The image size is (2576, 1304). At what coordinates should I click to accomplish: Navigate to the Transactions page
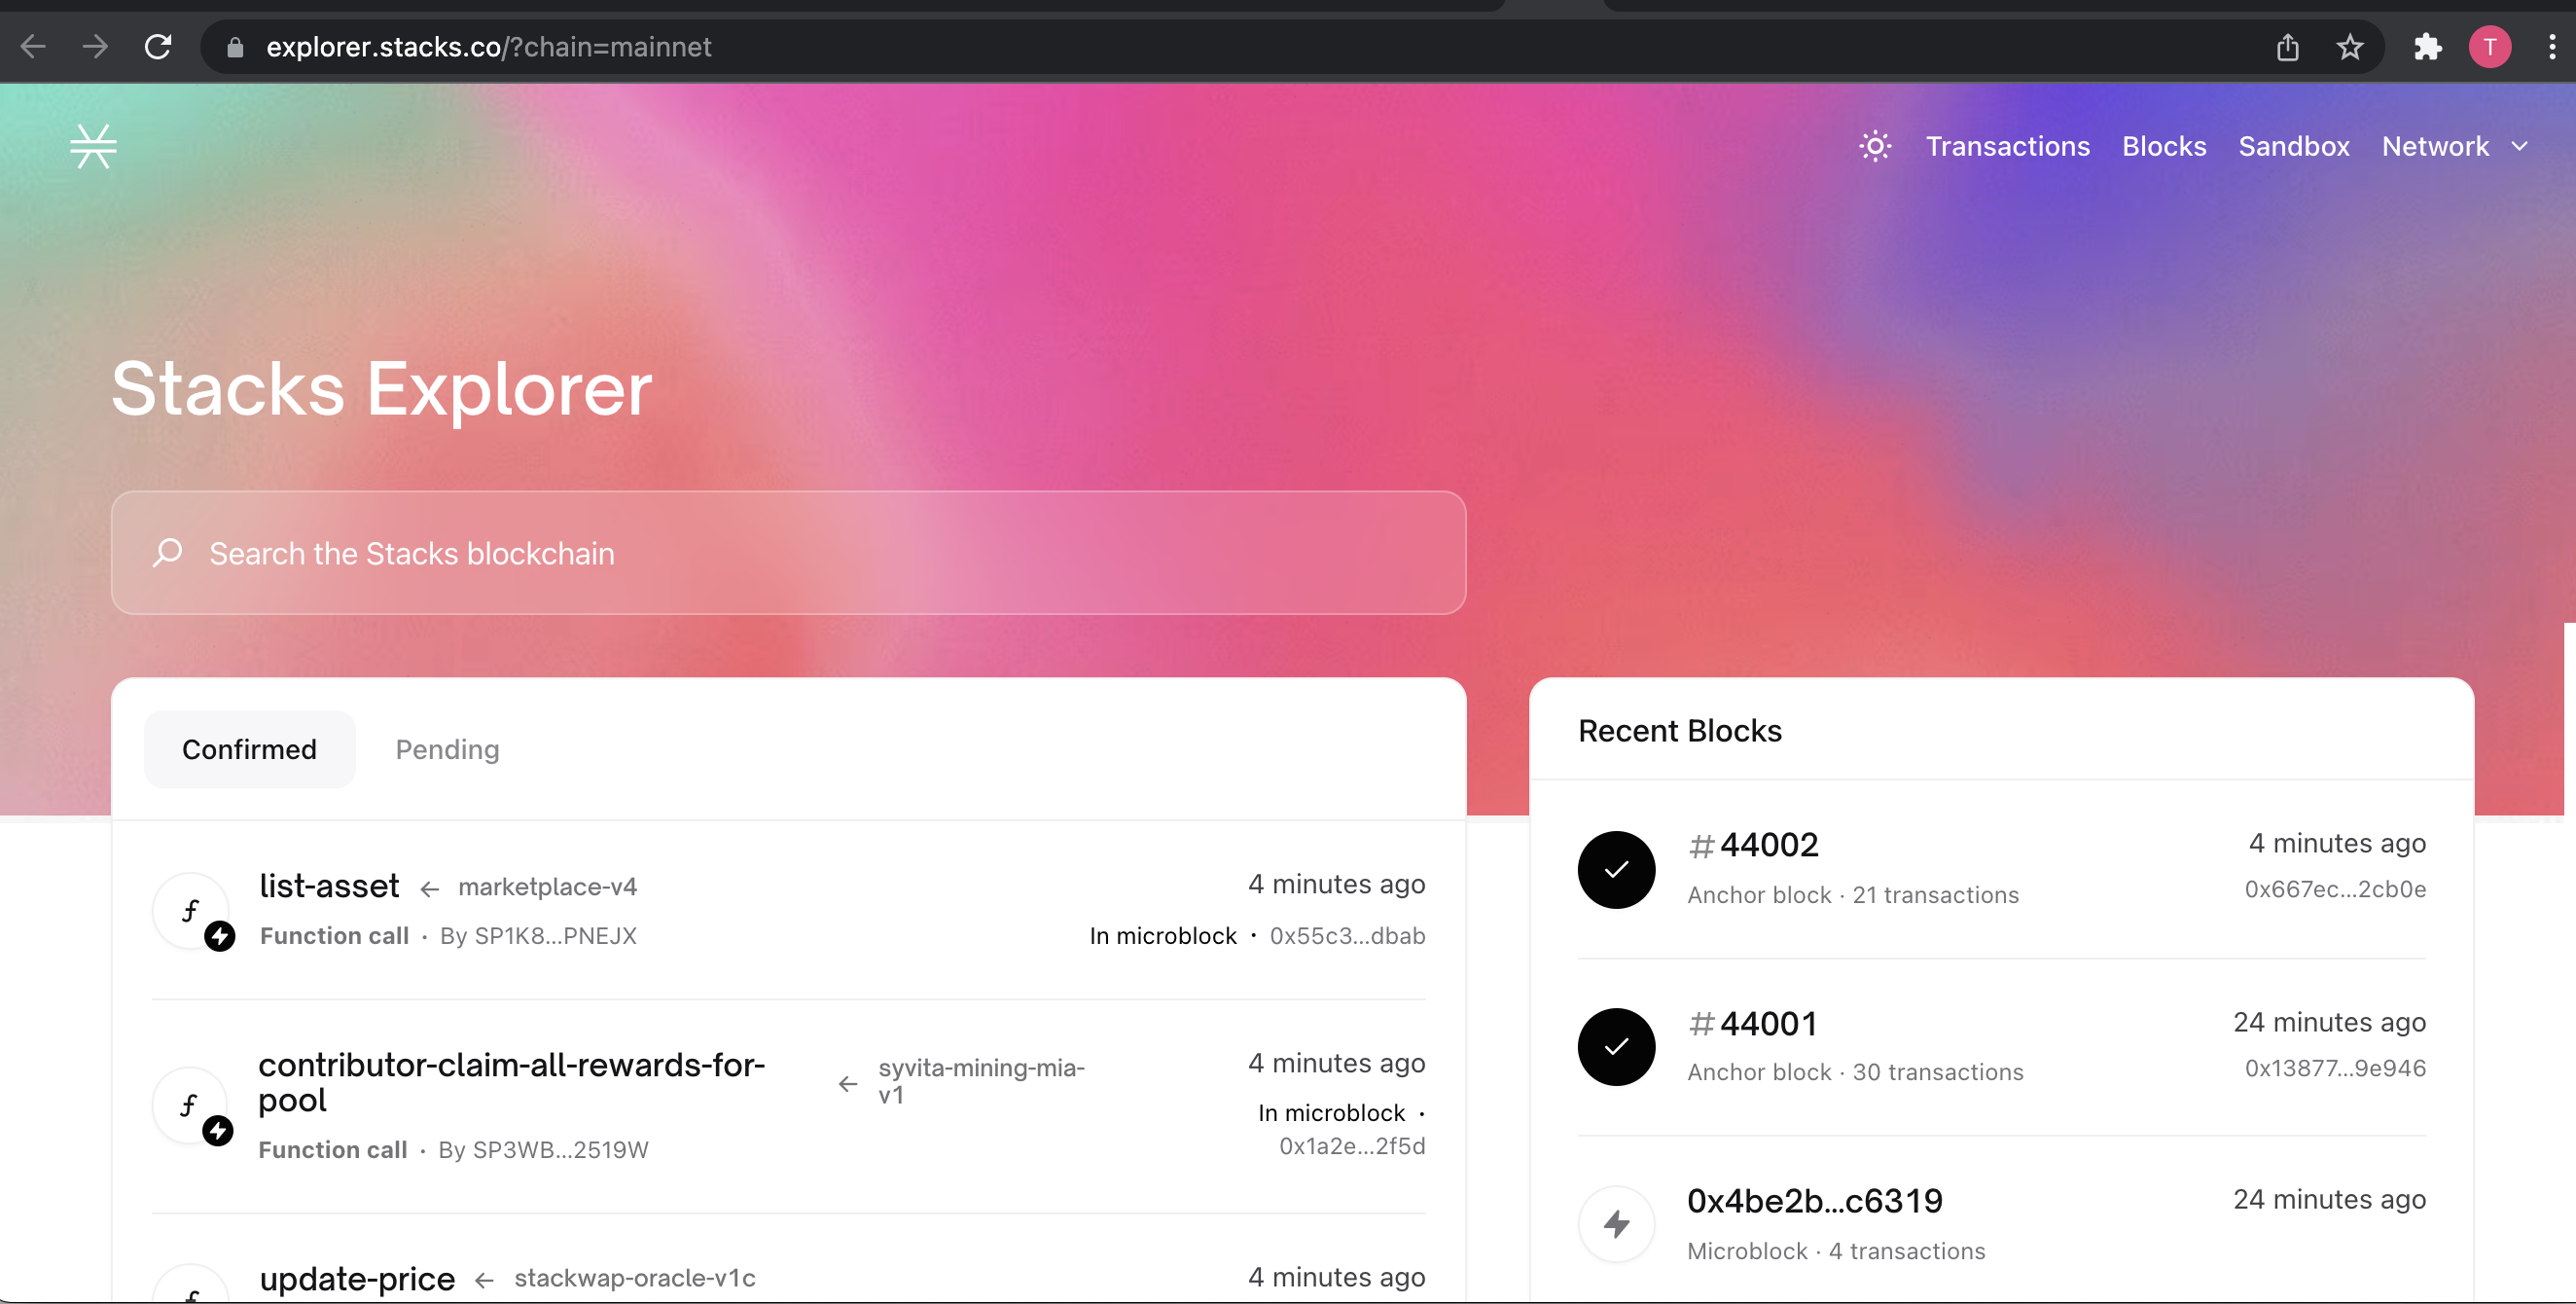point(2008,146)
